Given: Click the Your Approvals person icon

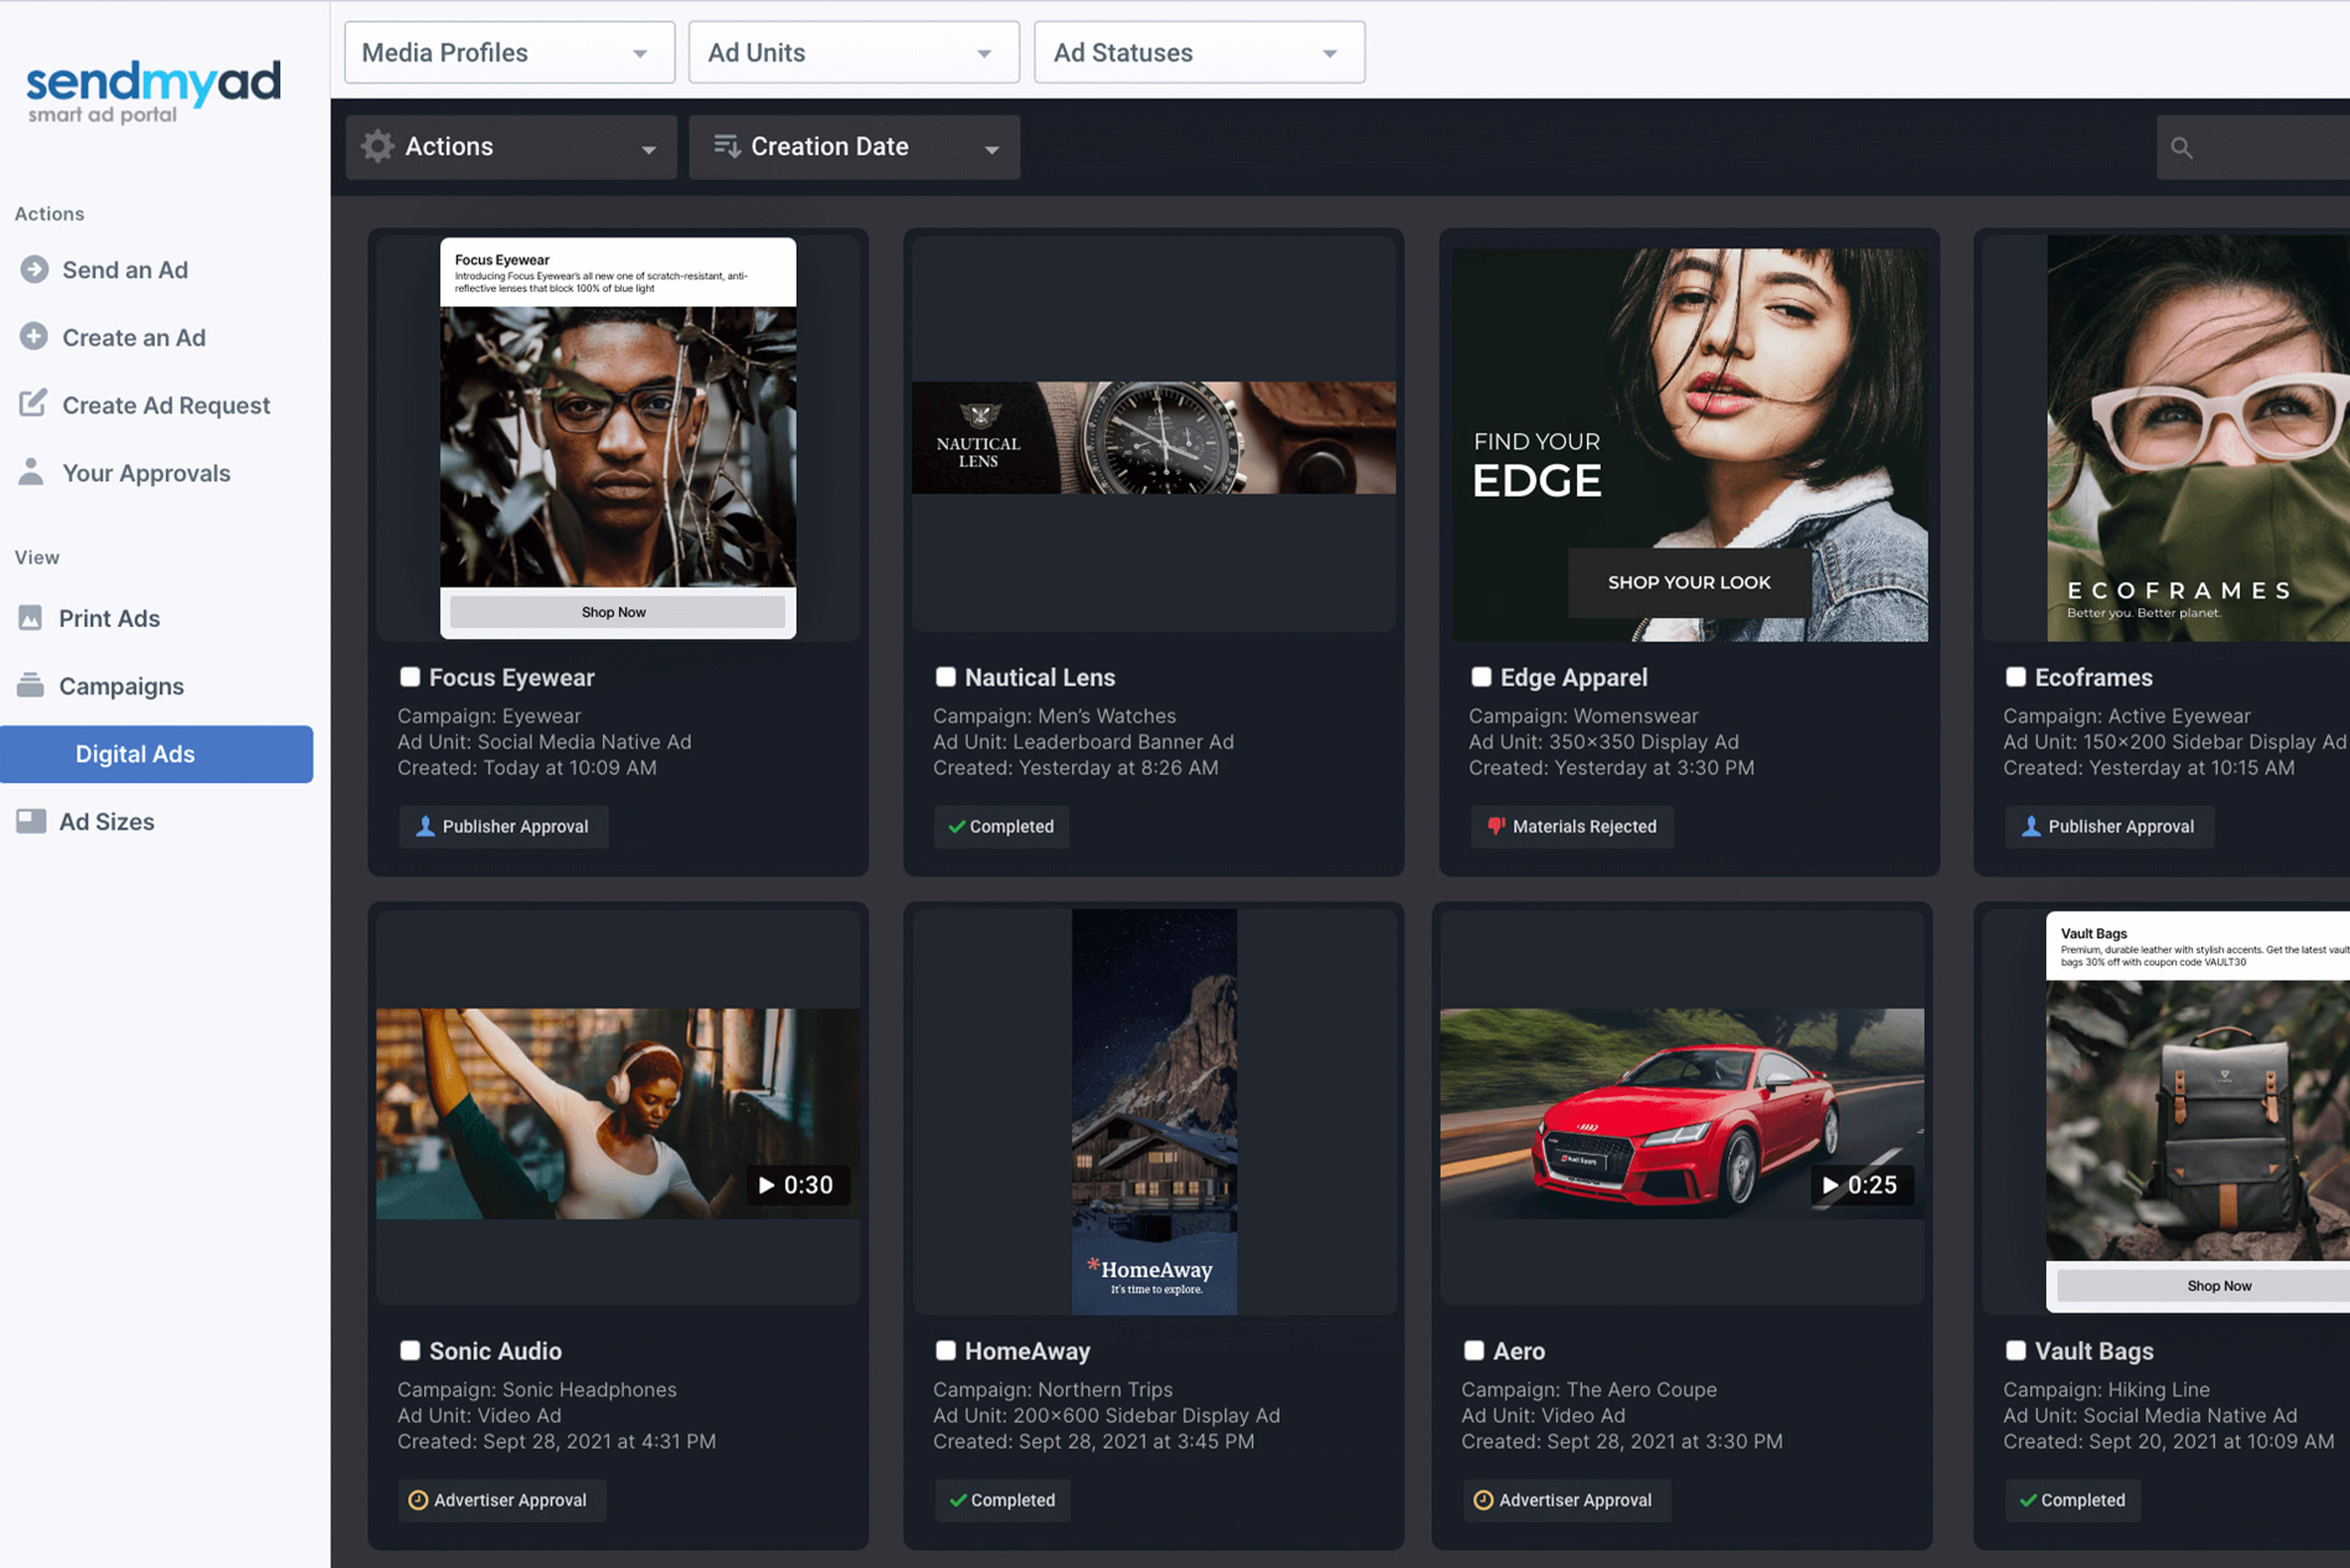Looking at the screenshot, I should [x=31, y=472].
